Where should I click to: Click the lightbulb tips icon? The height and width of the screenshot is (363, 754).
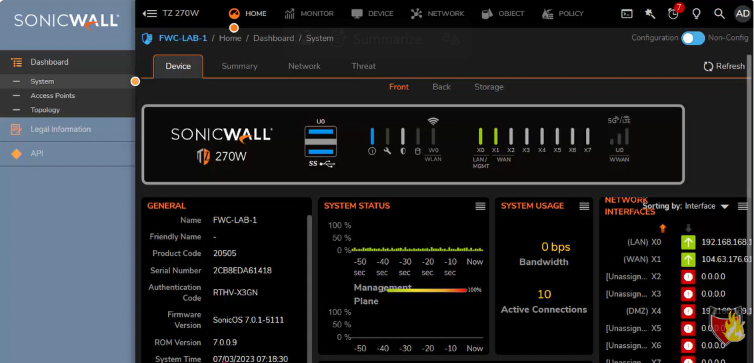tap(696, 13)
